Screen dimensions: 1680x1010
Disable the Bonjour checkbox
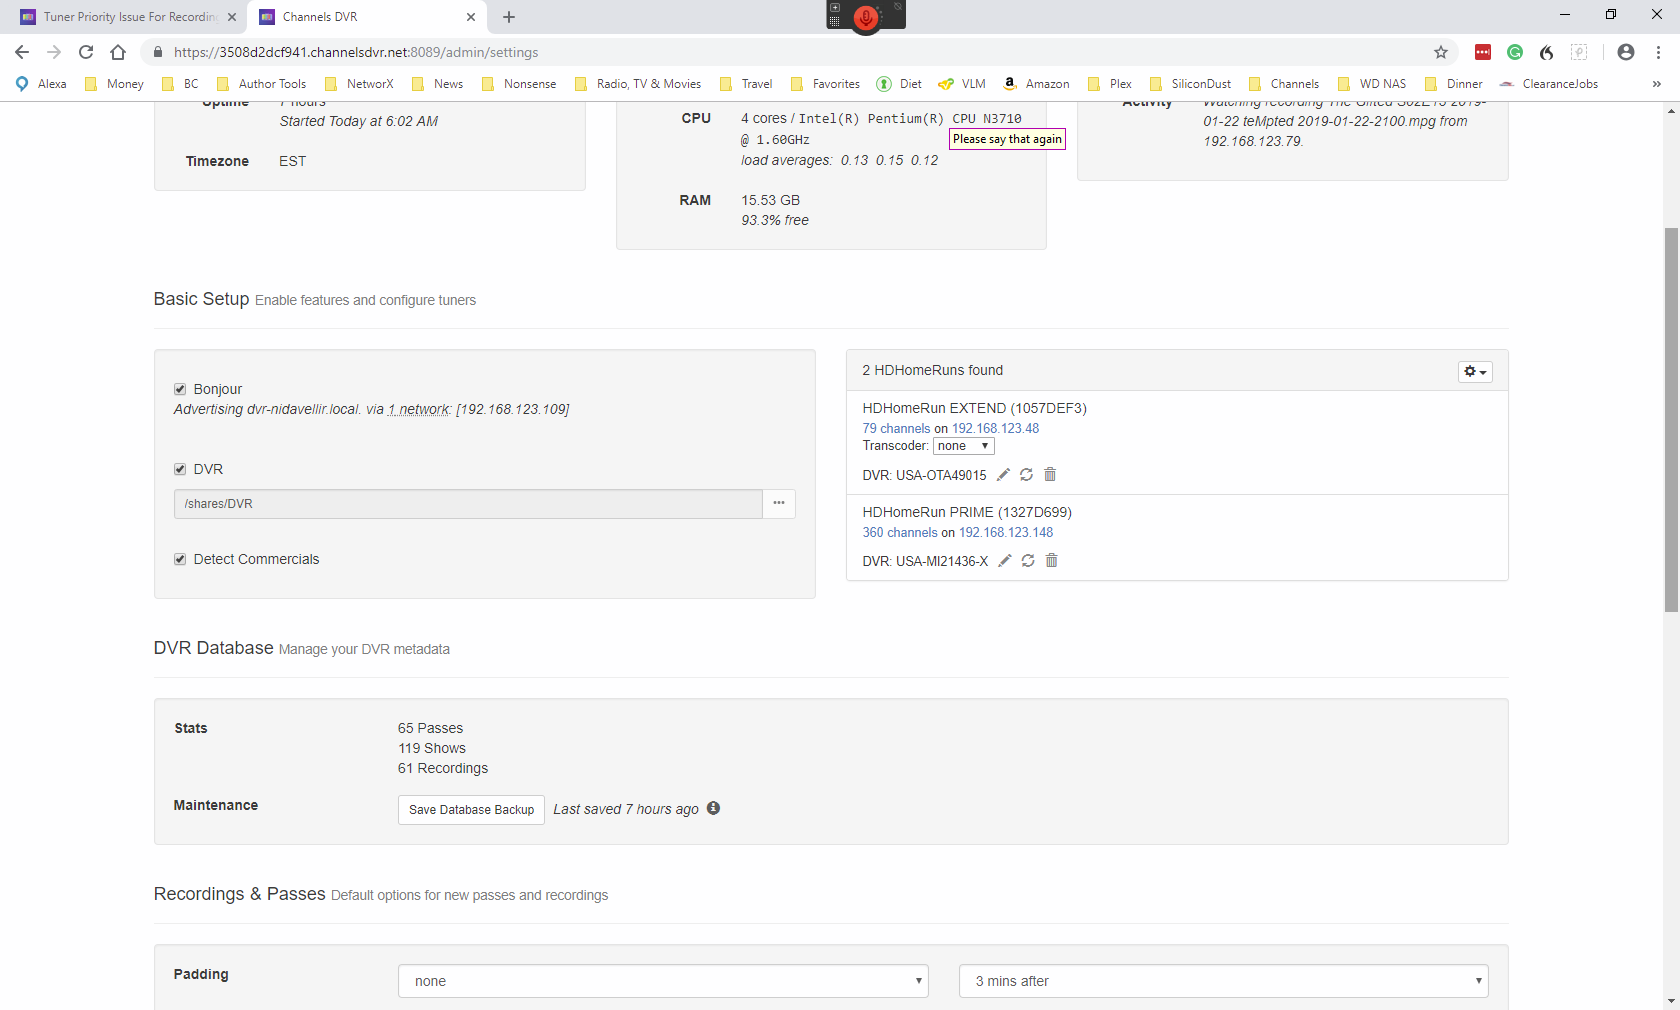point(180,389)
